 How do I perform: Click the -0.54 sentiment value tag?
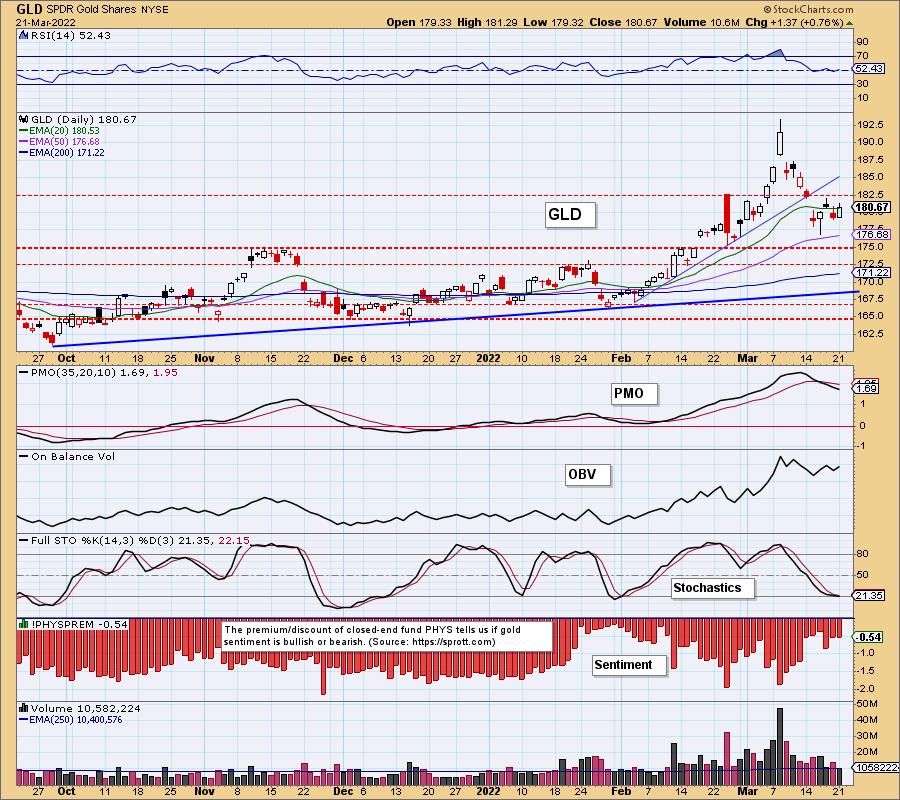[868, 637]
